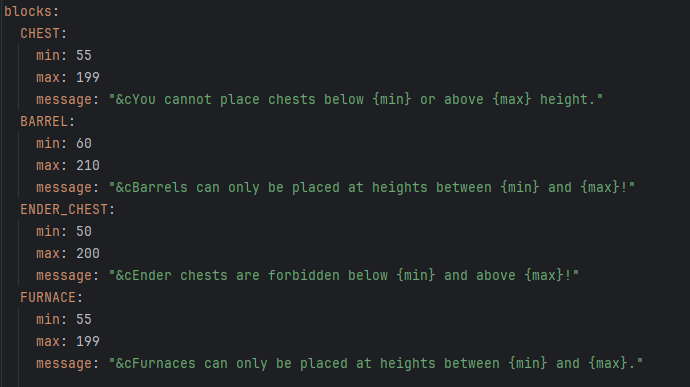The height and width of the screenshot is (387, 690).
Task: Select the BARREL key line
Action: (48, 122)
